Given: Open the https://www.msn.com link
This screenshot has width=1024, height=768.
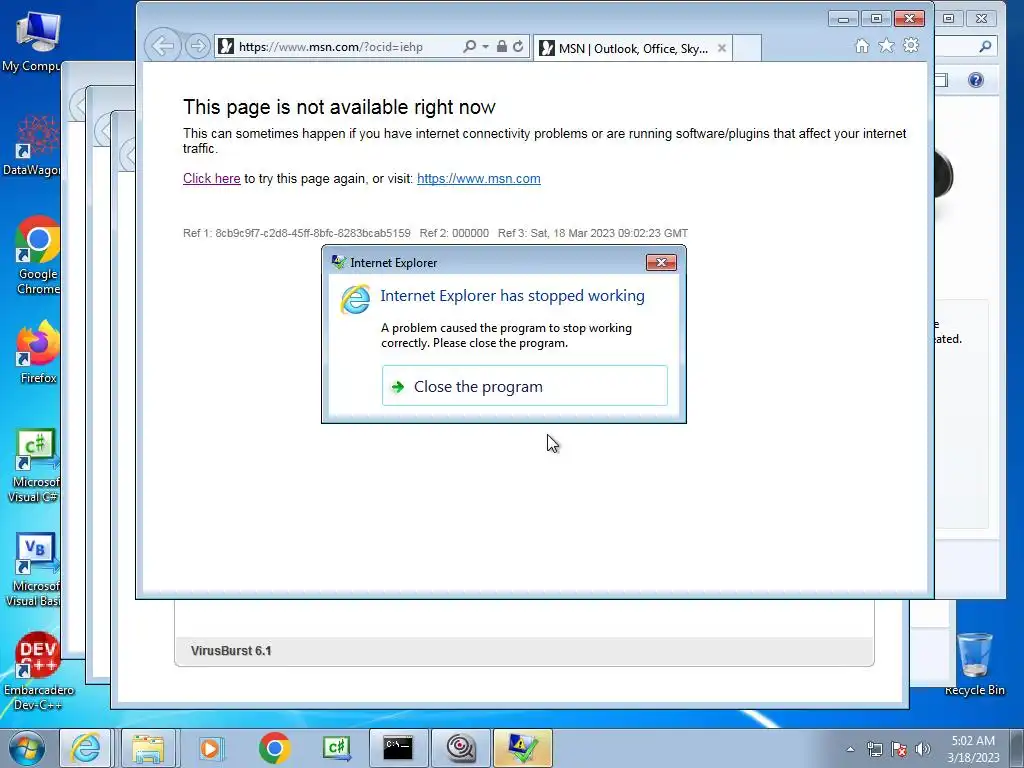Looking at the screenshot, I should (479, 178).
